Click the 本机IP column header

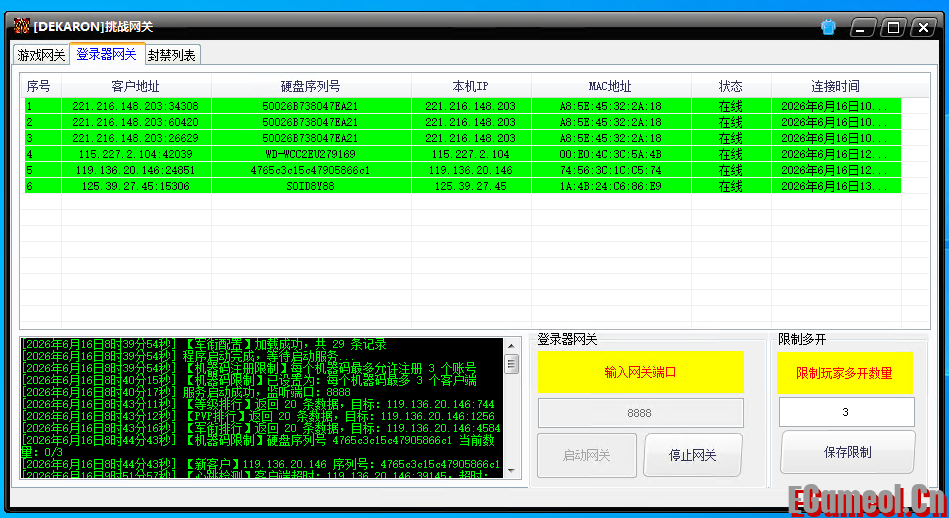coord(471,86)
